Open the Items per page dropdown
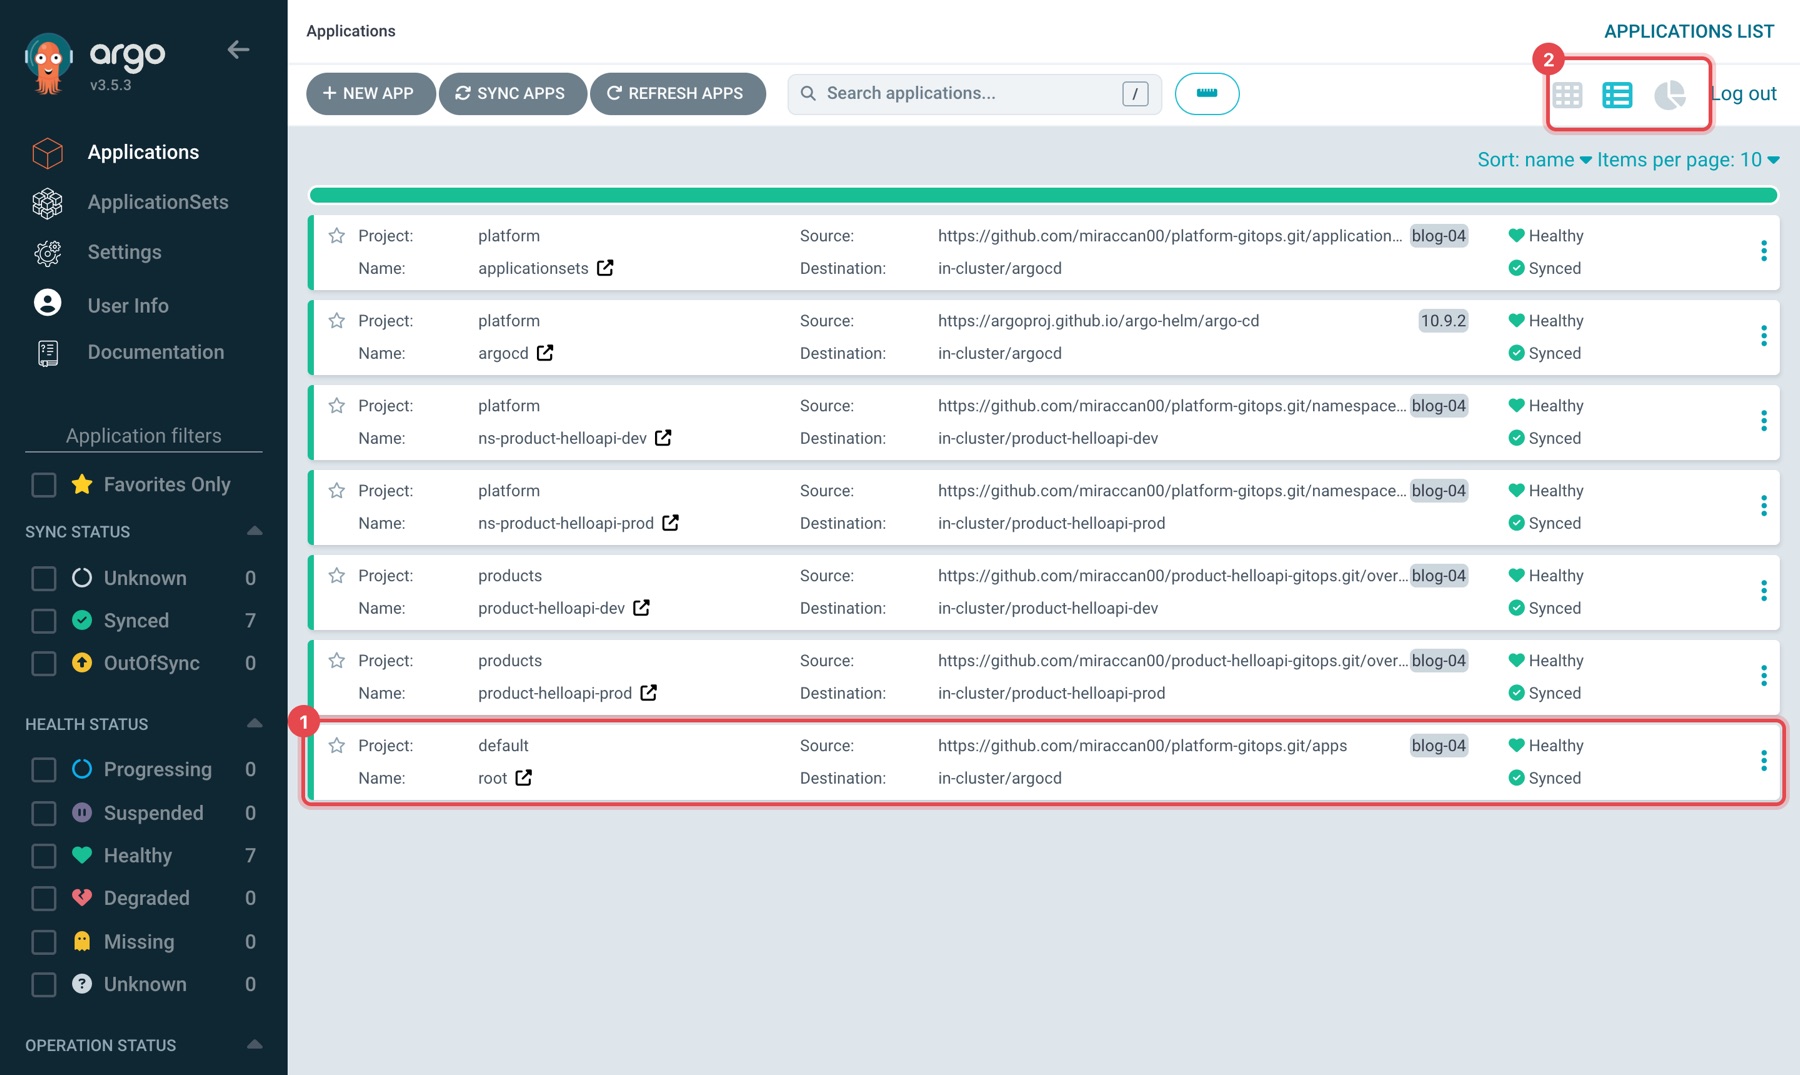1800x1075 pixels. tap(1688, 160)
